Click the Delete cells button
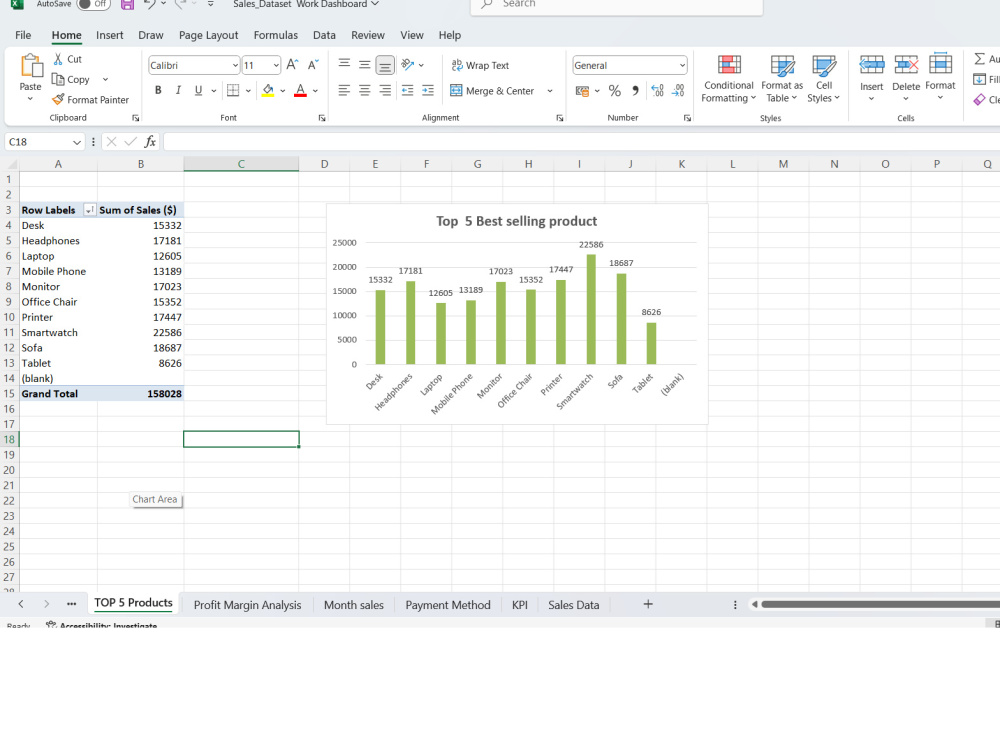This screenshot has width=1000, height=750. (906, 77)
